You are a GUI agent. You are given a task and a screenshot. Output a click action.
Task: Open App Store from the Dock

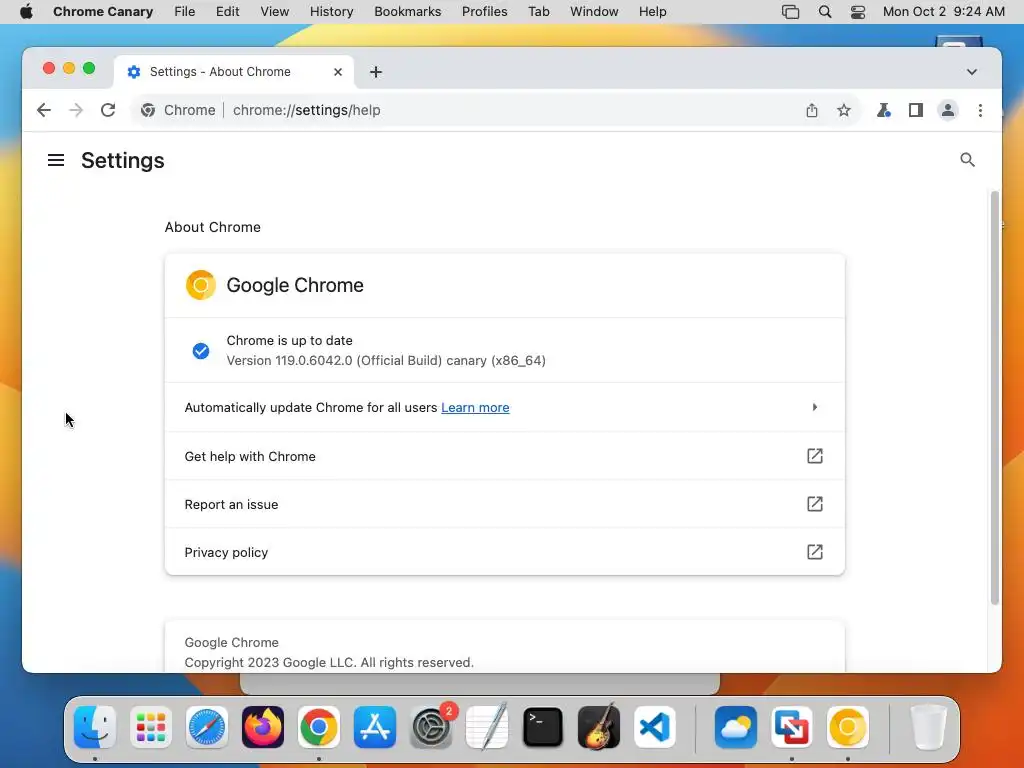(375, 727)
